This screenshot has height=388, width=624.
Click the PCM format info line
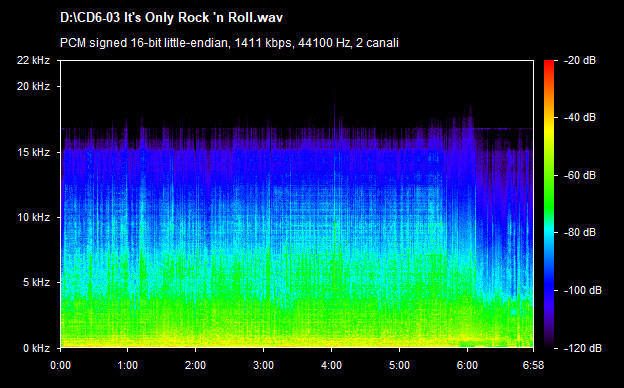[229, 43]
